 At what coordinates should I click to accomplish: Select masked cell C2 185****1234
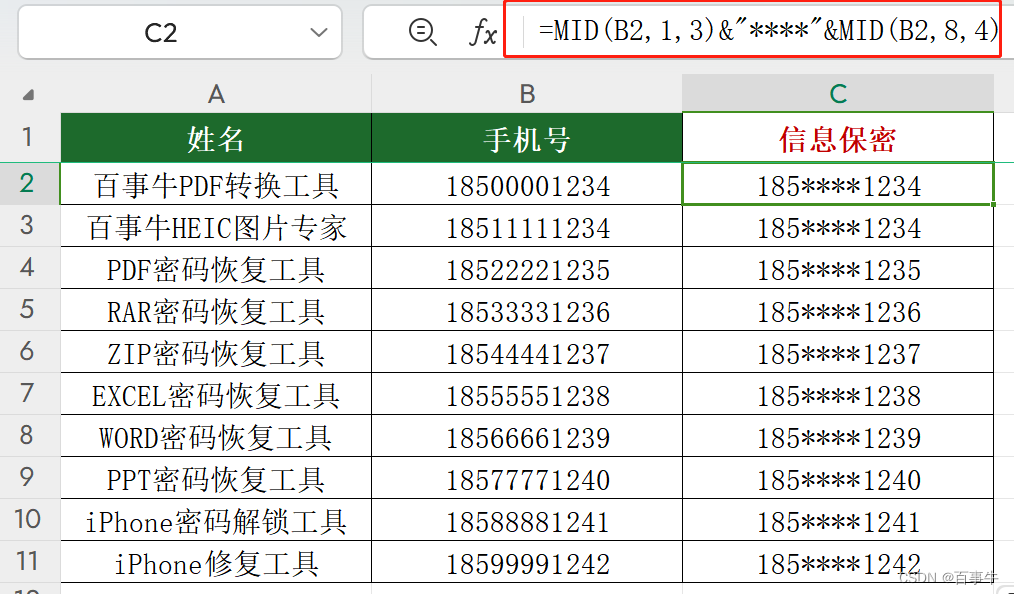pos(838,184)
